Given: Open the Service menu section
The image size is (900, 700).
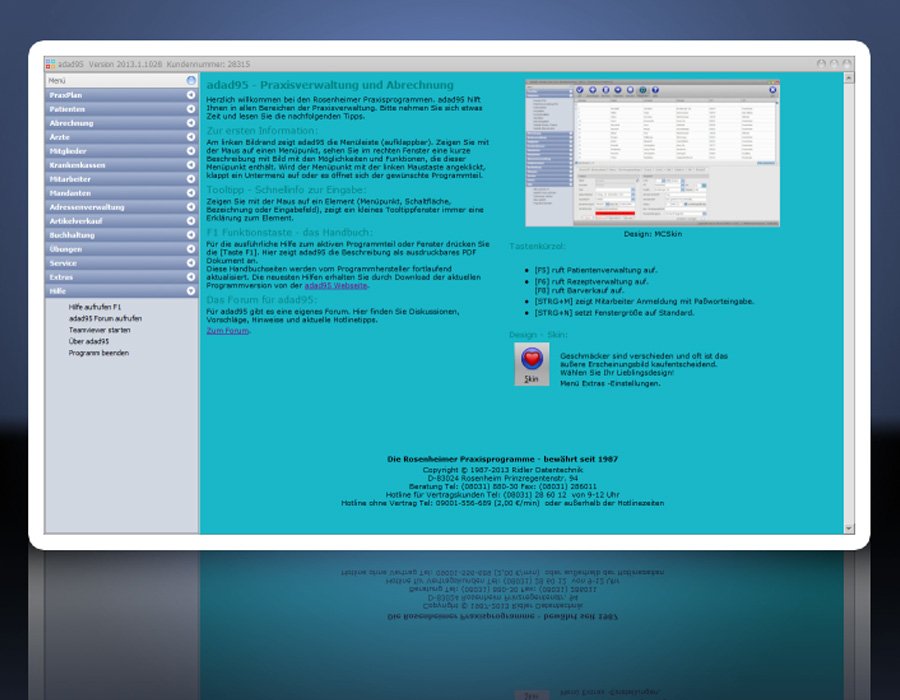Looking at the screenshot, I should point(122,263).
